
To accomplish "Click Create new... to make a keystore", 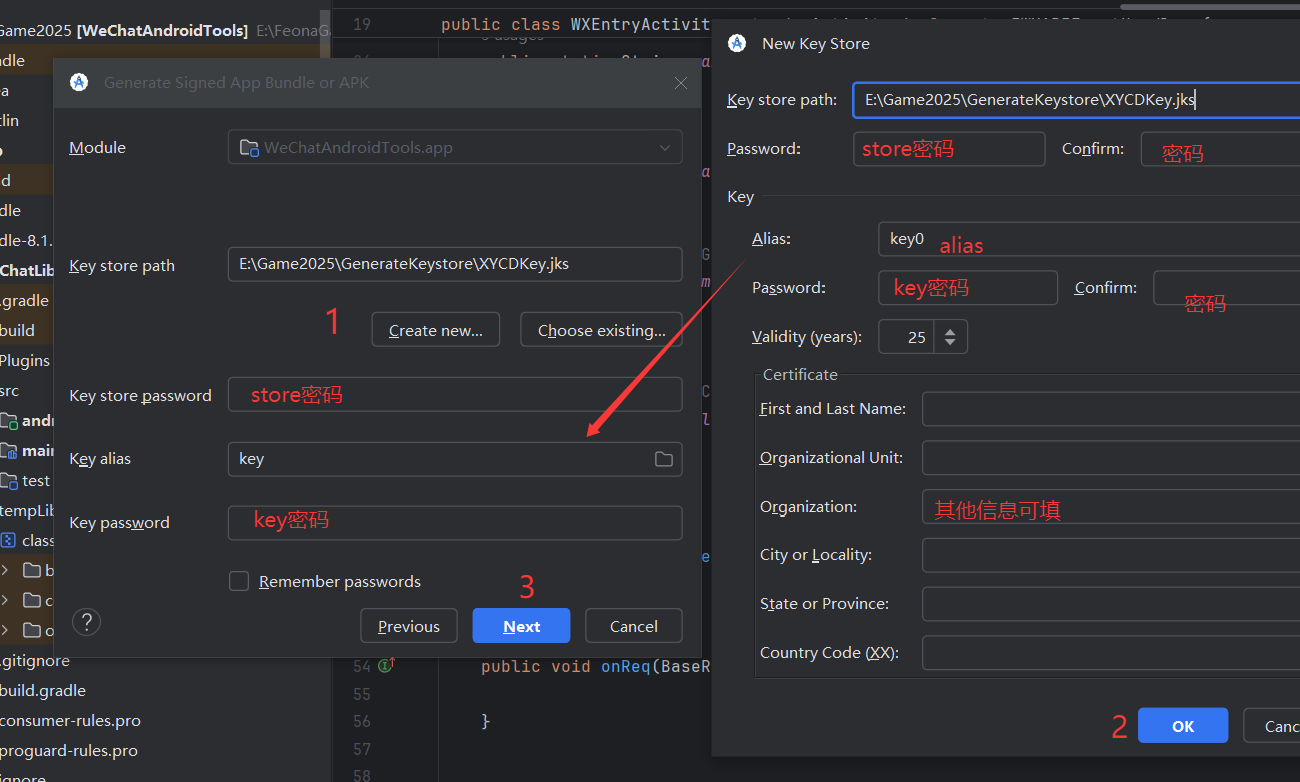I will [435, 329].
